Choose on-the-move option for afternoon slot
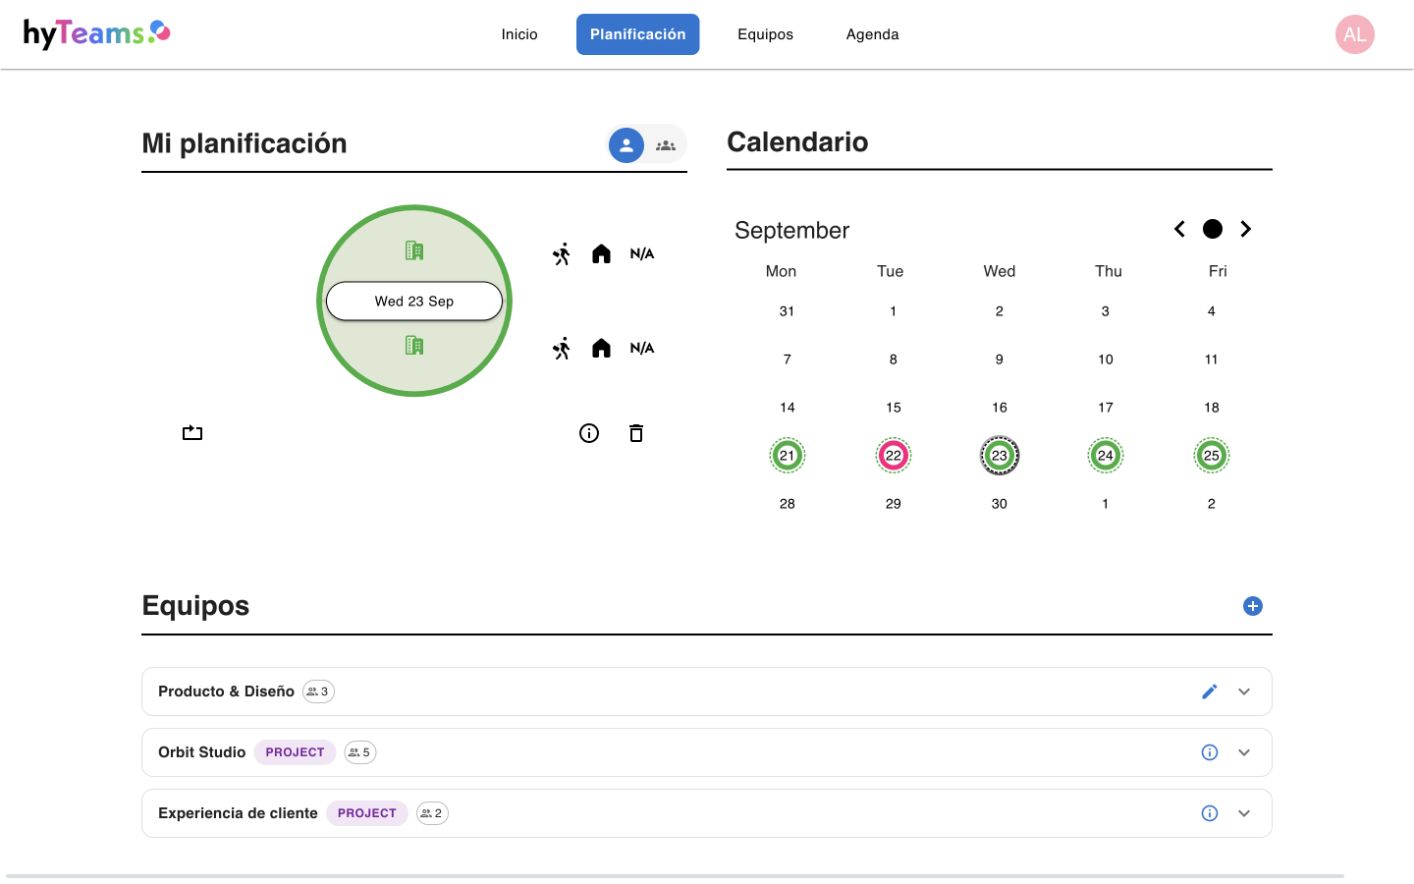Screen dimensions: 1414x884 pyautogui.click(x=562, y=348)
